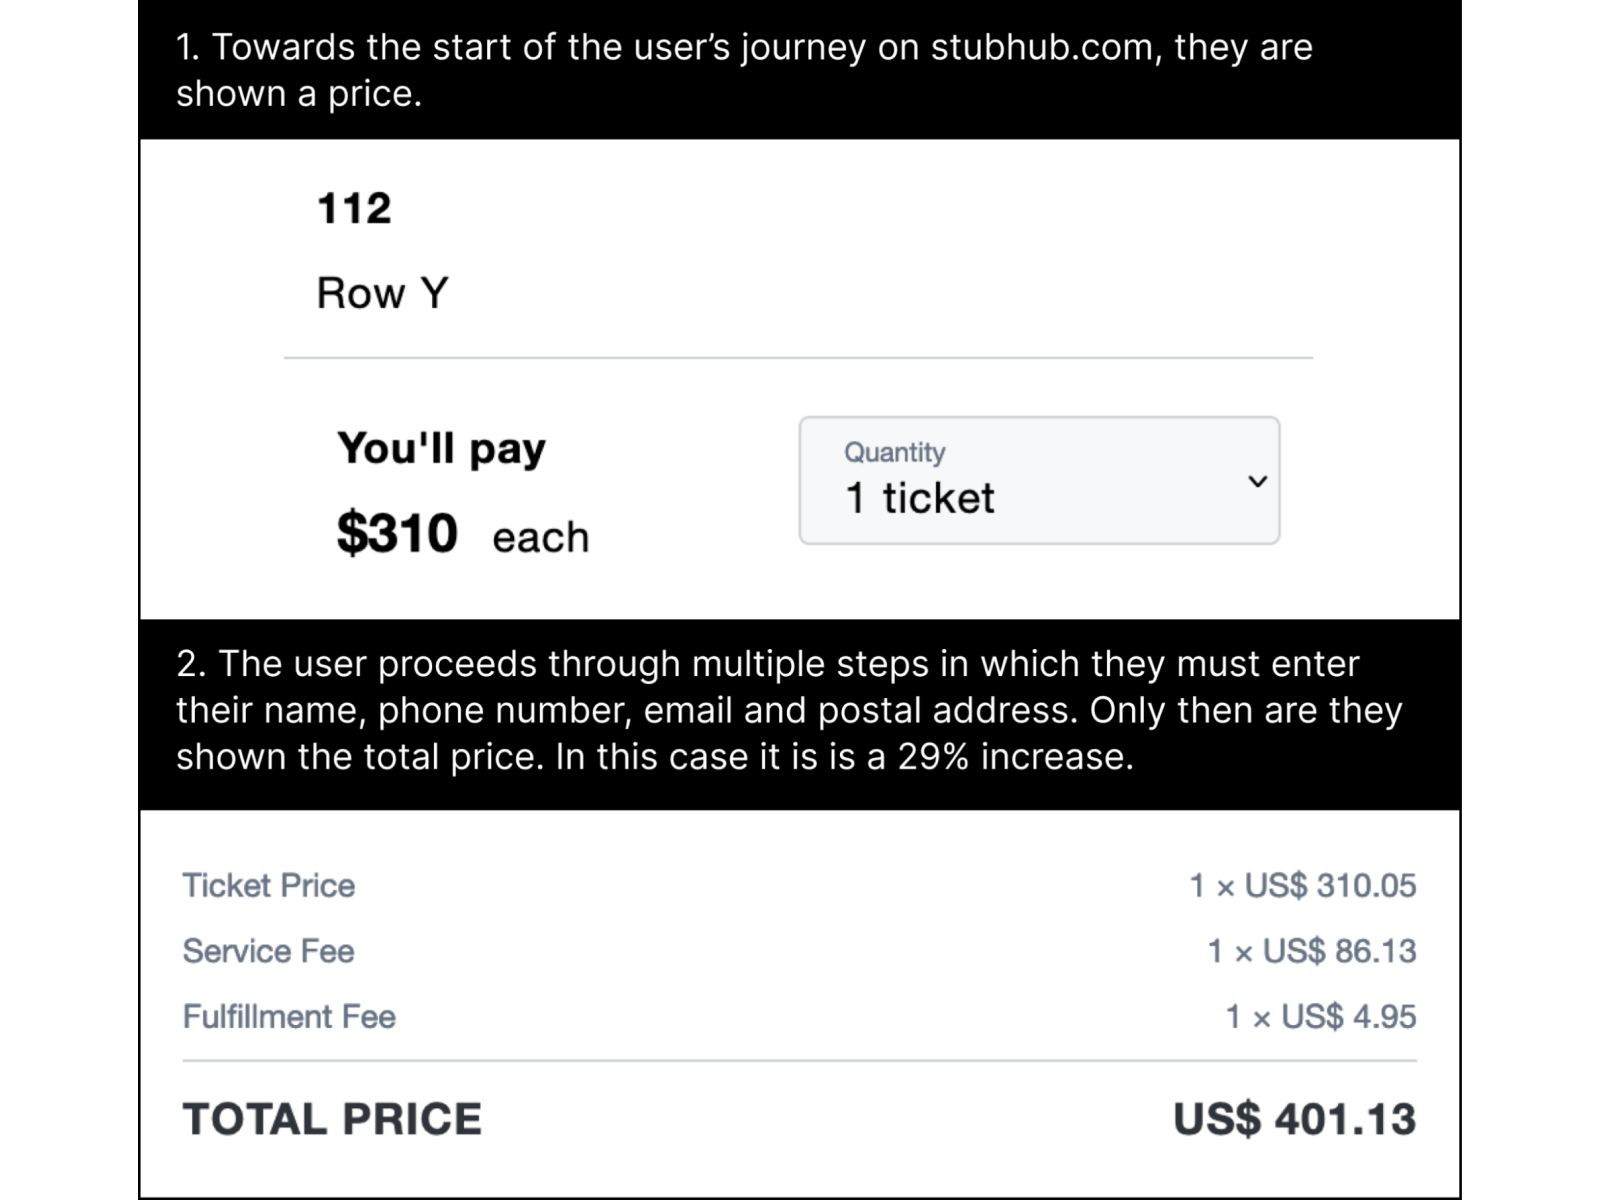
Task: Select section number 112 heading
Action: pos(354,208)
